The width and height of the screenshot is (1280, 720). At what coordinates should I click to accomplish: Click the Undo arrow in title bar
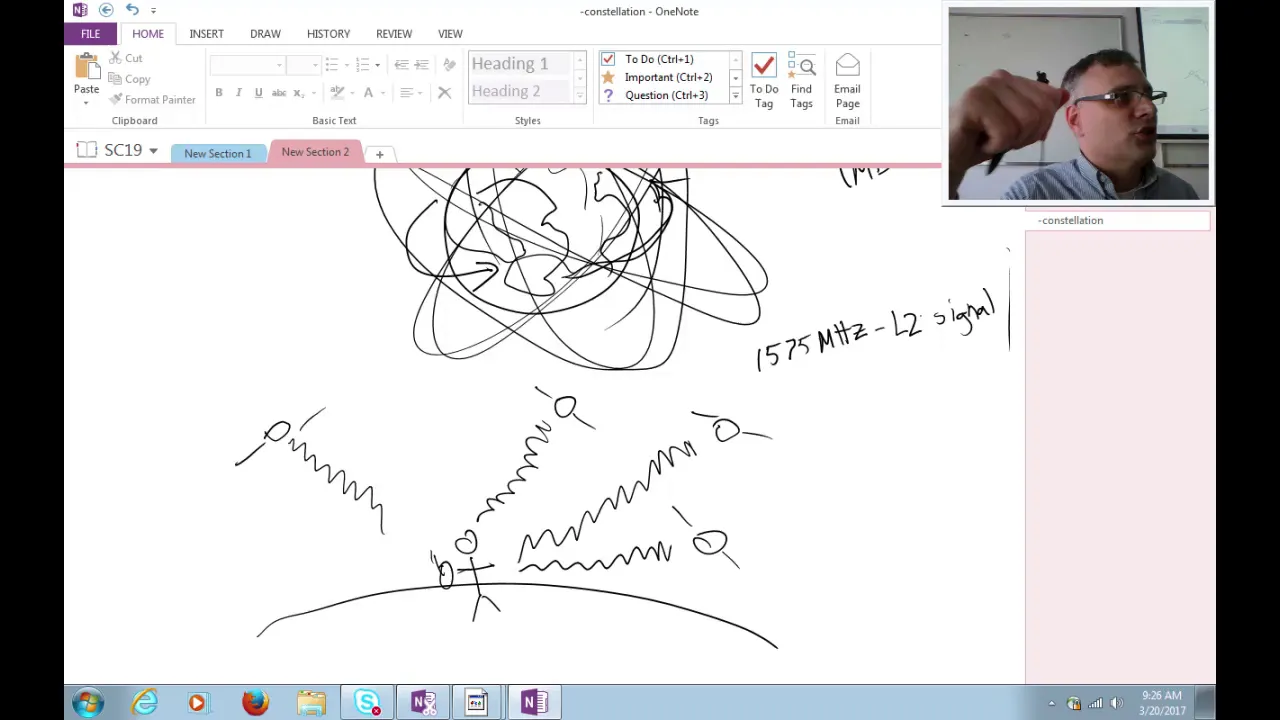coord(132,10)
